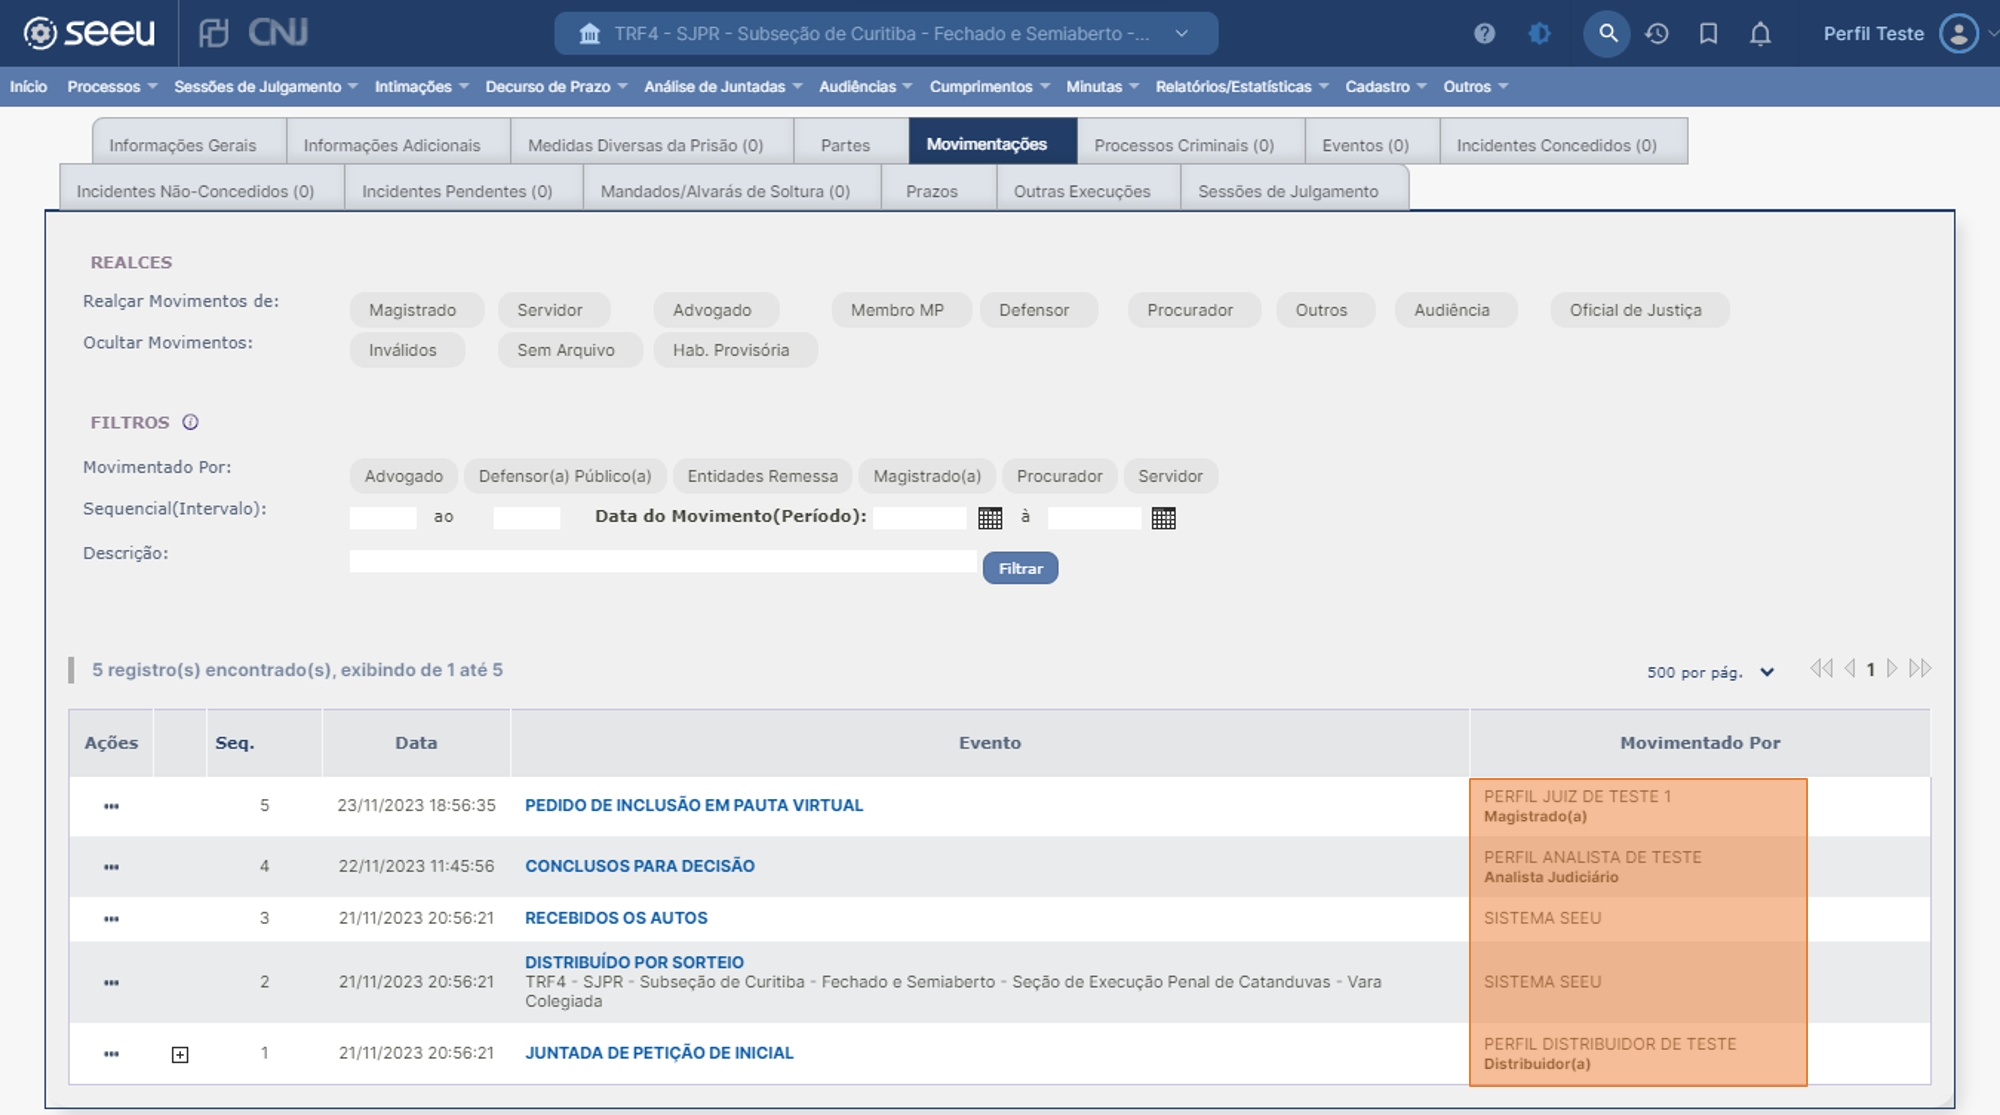Change the 500 por pág. selector
The width and height of the screenshot is (2000, 1115).
point(1710,672)
